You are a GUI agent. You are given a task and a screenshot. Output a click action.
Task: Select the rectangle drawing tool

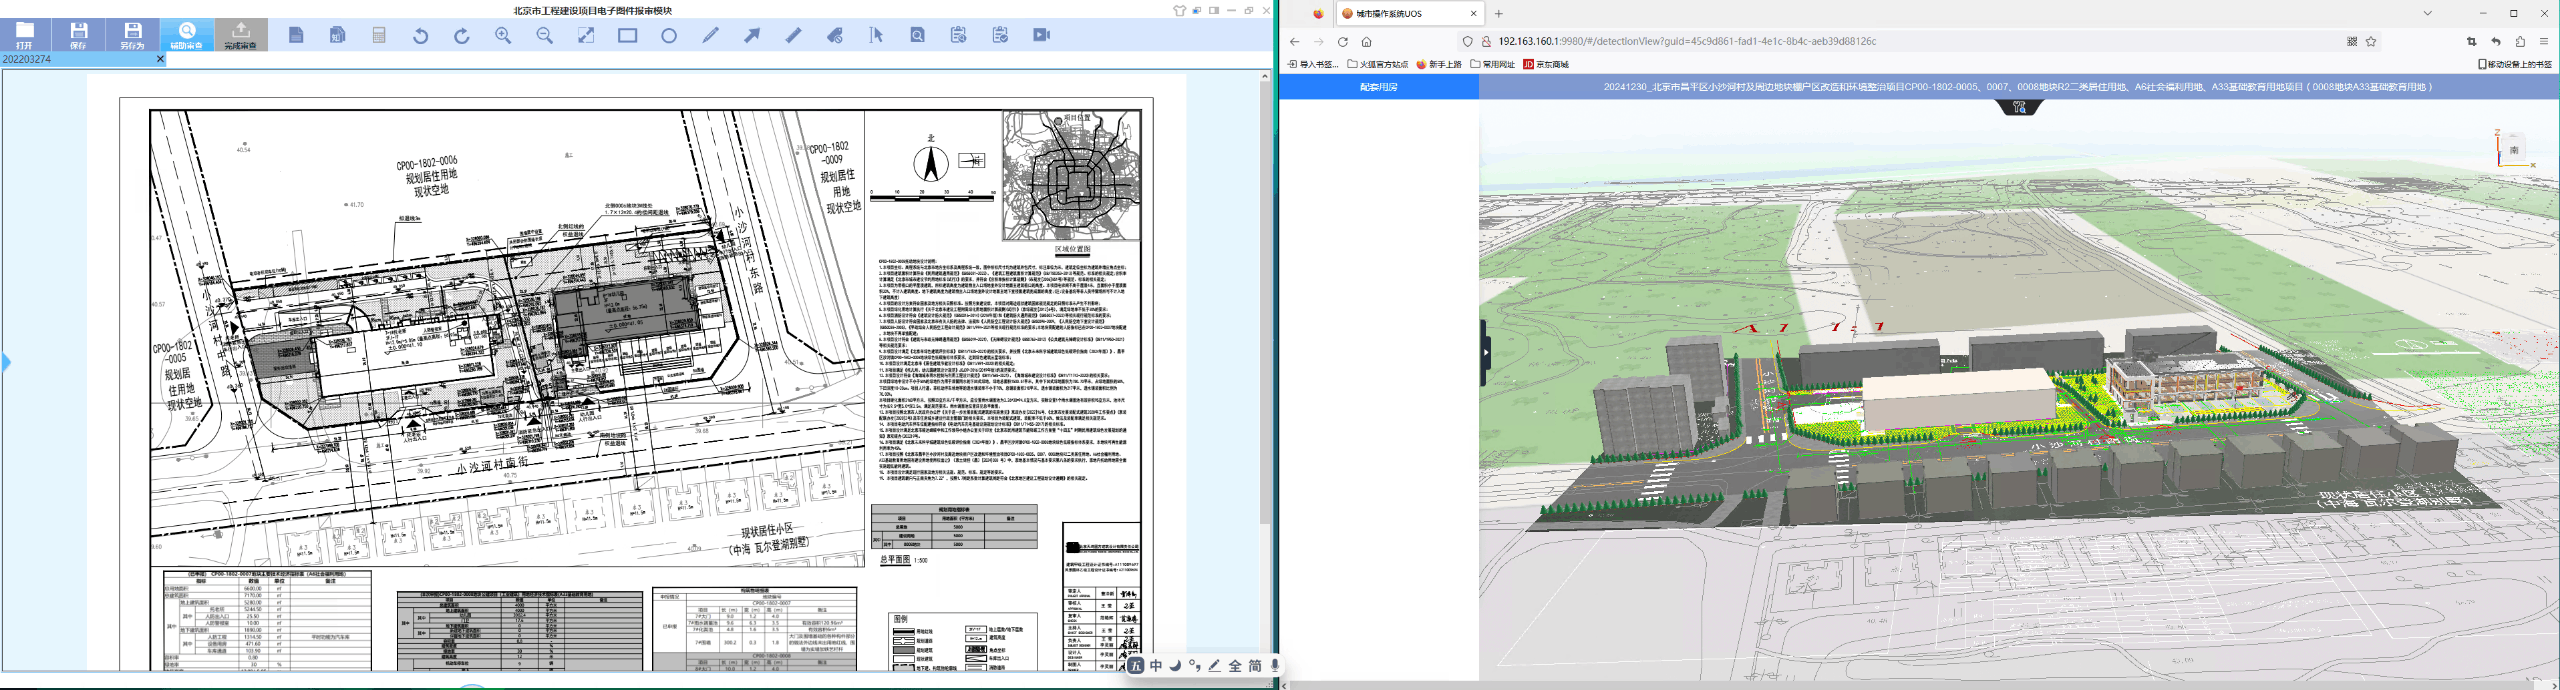627,35
